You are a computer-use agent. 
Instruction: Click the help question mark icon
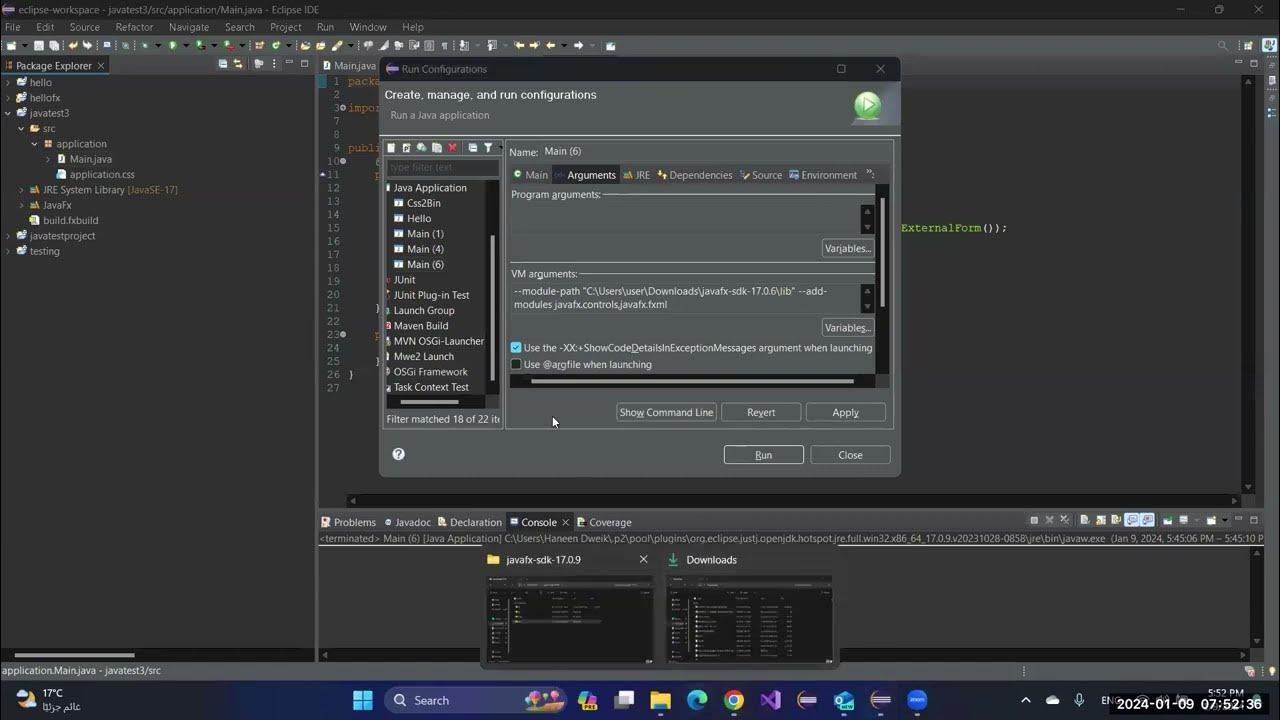(399, 454)
